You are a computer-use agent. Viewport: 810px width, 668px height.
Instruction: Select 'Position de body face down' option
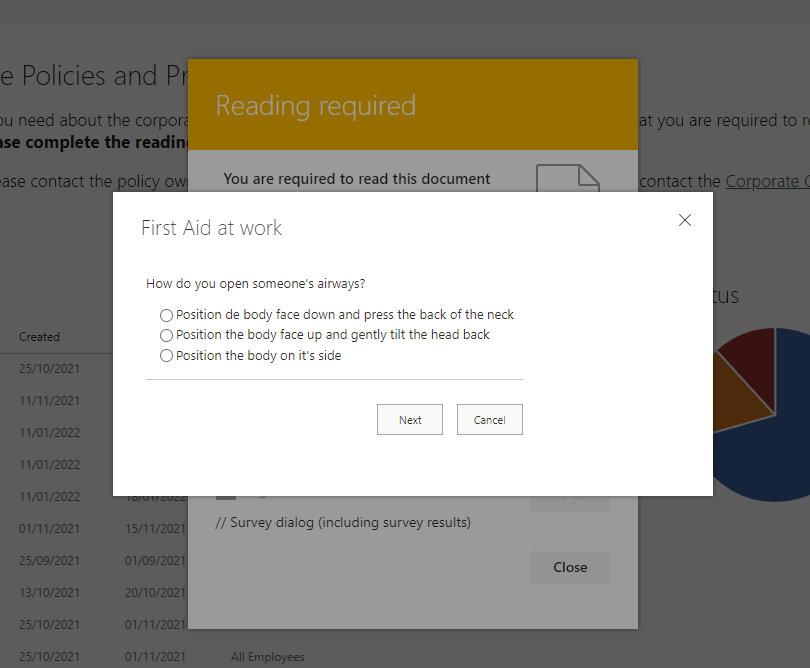coord(166,315)
